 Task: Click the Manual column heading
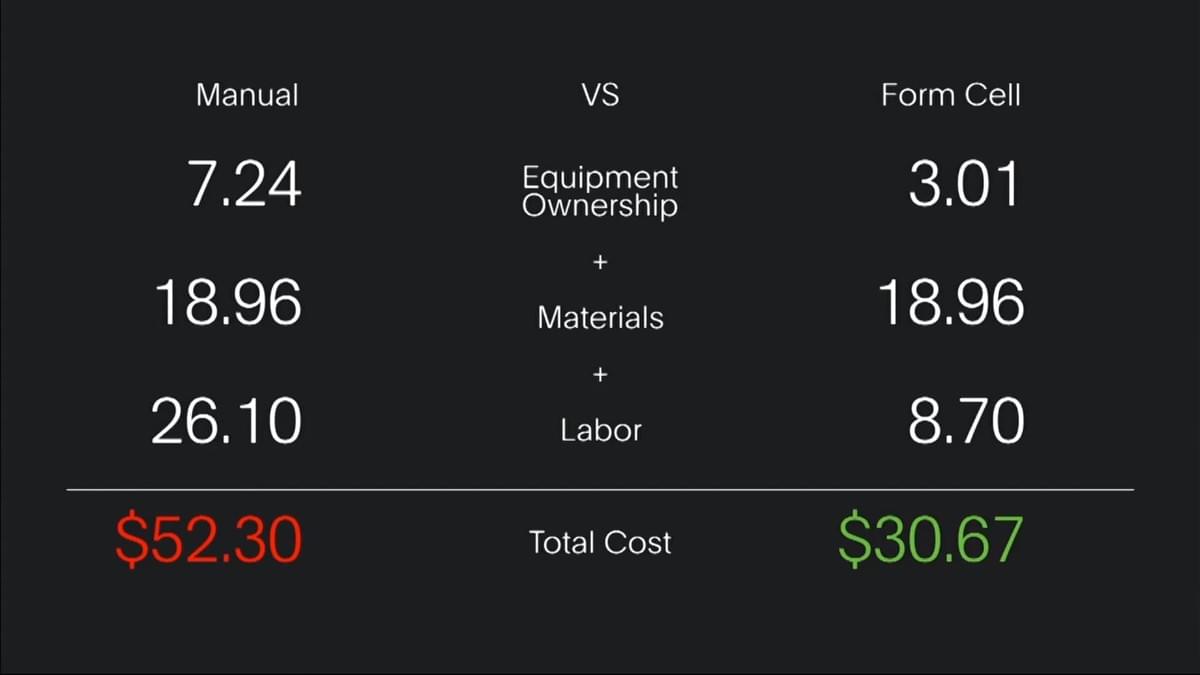point(247,95)
